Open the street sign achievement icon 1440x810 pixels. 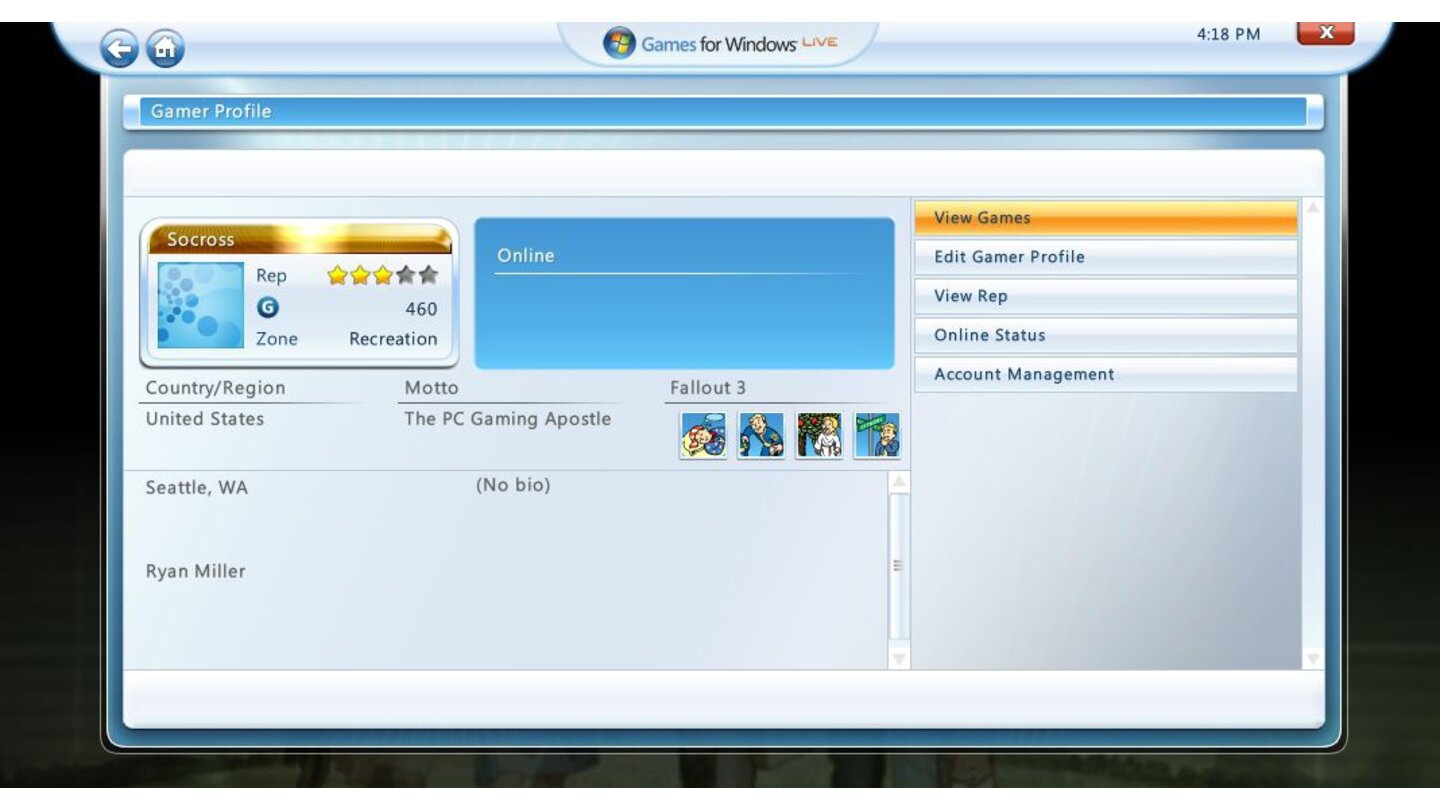[876, 435]
